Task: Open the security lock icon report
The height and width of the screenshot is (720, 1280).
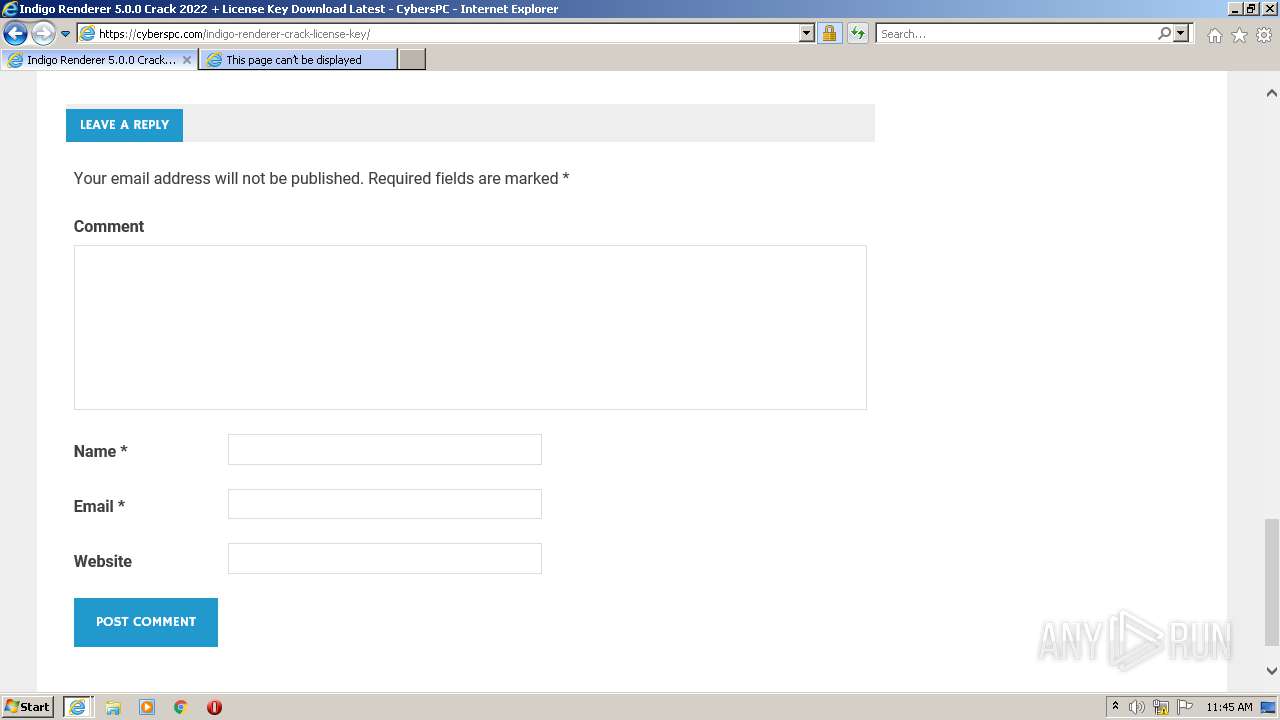Action: click(x=829, y=34)
